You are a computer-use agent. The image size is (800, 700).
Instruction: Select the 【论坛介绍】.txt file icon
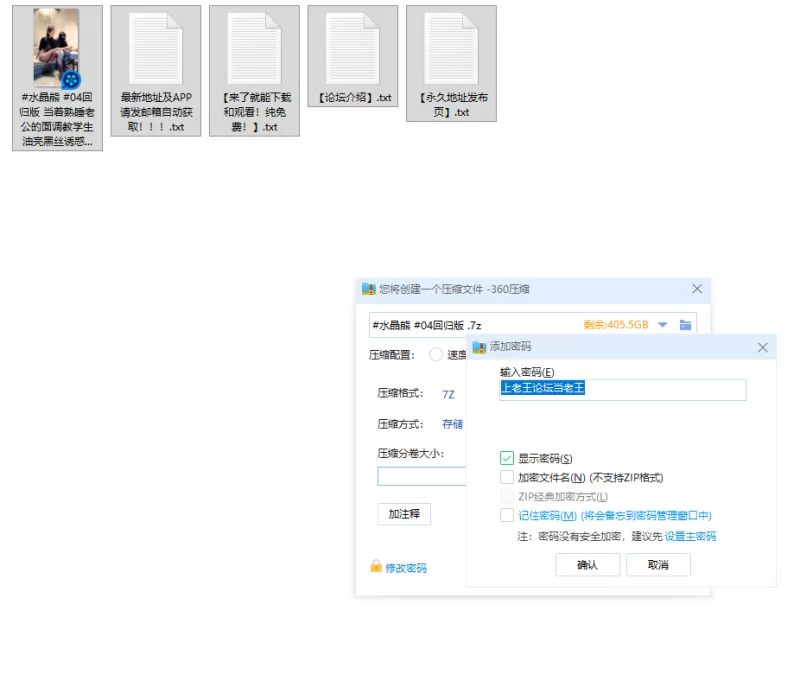[x=353, y=48]
